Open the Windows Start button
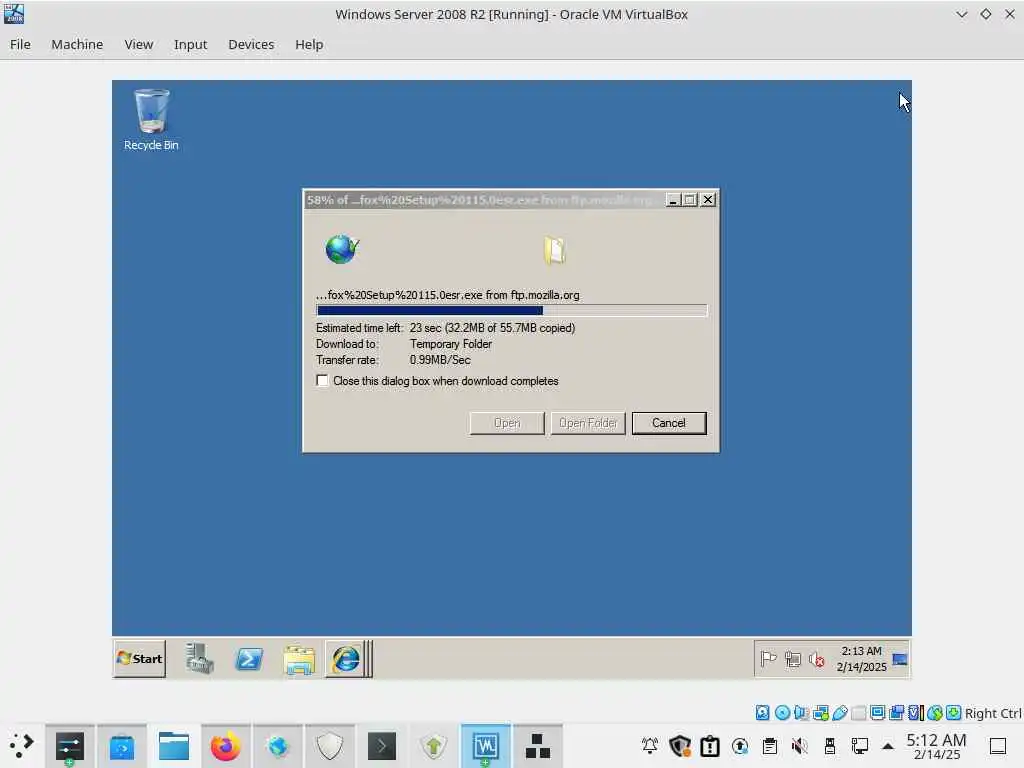The image size is (1024, 768). point(139,658)
